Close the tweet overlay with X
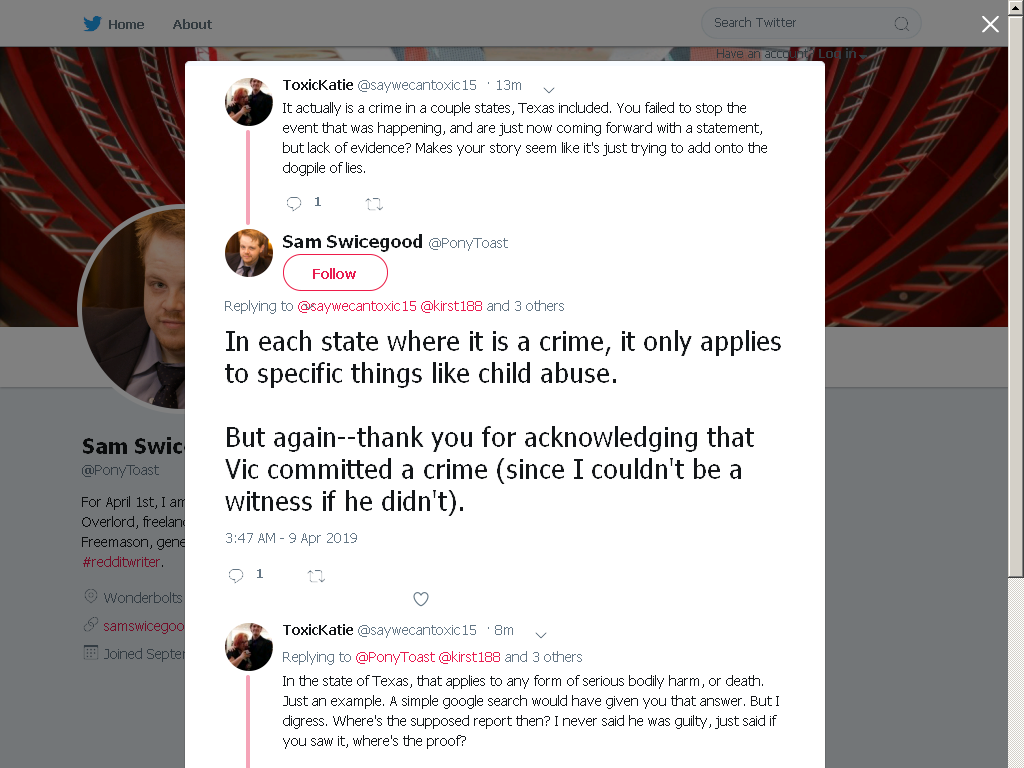This screenshot has width=1024, height=768. tap(990, 24)
